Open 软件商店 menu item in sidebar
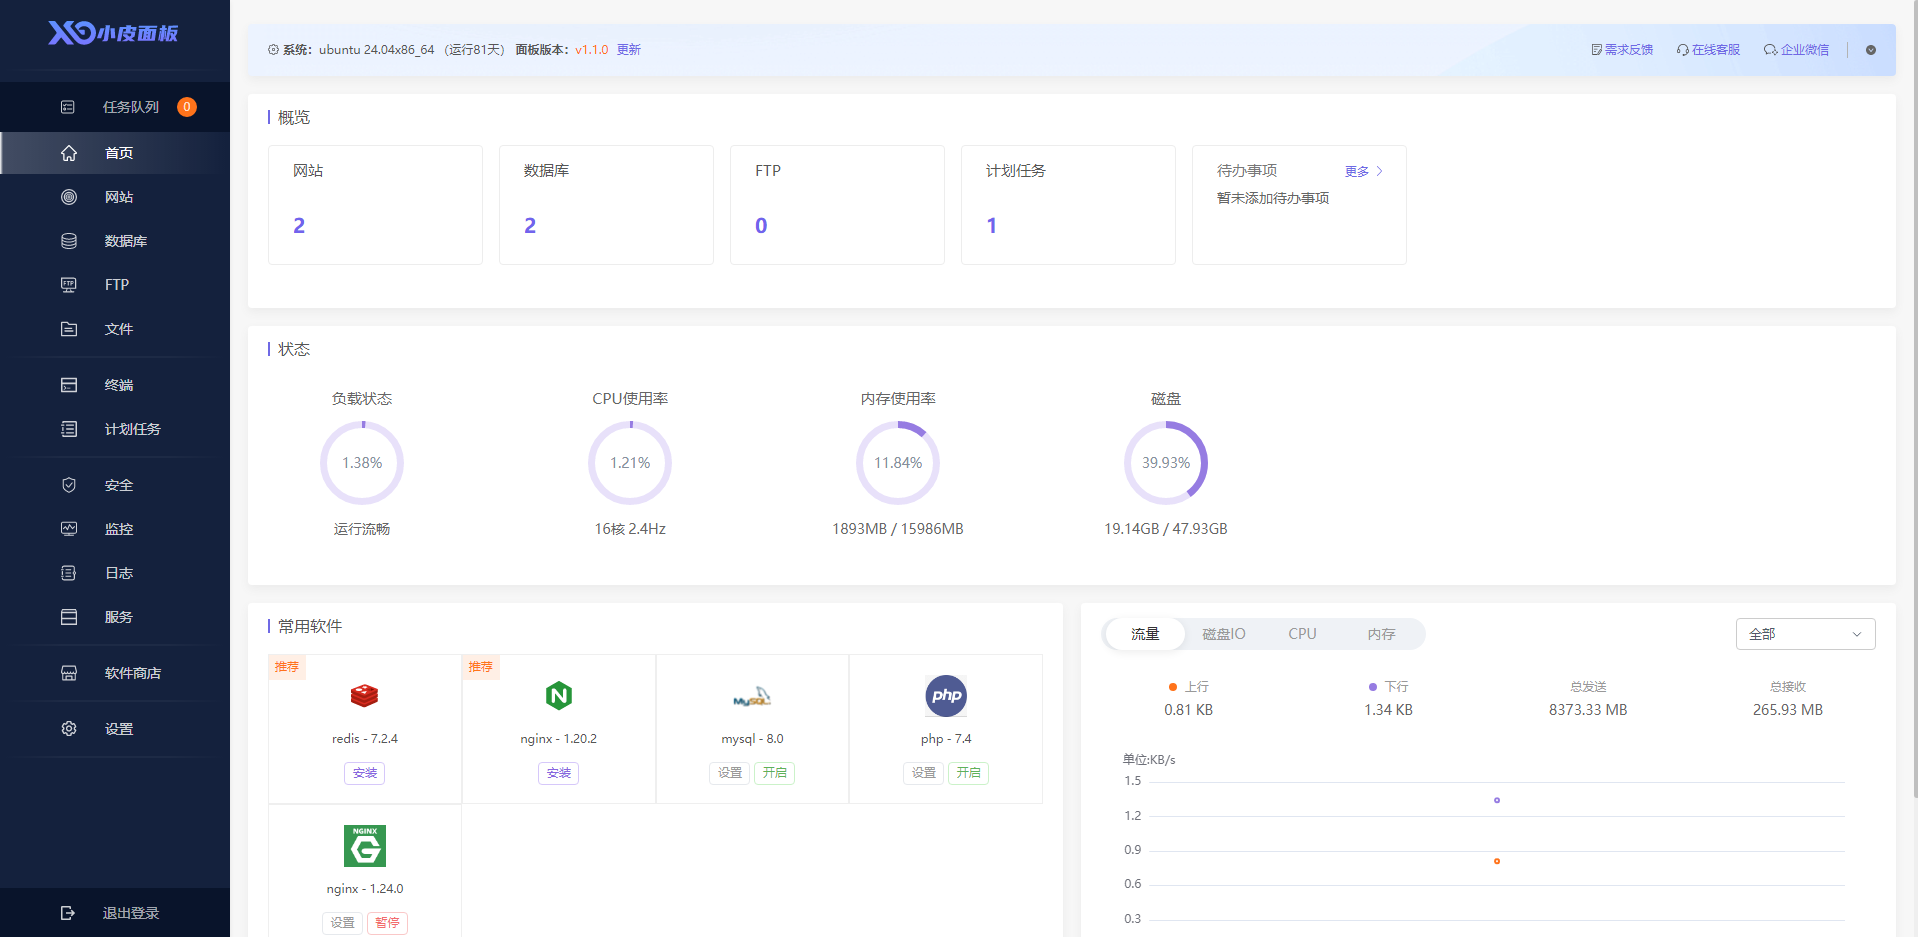 point(116,673)
